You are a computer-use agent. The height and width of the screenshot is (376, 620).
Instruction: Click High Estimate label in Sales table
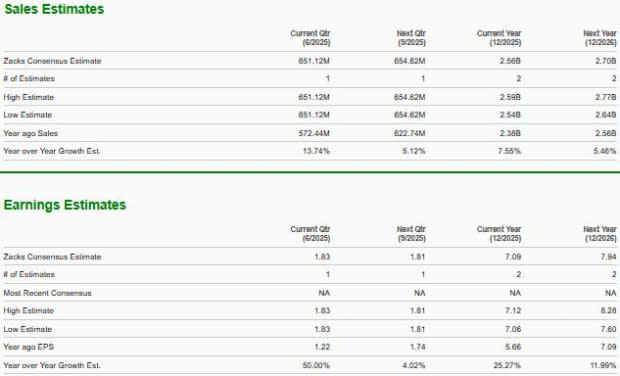pos(28,97)
